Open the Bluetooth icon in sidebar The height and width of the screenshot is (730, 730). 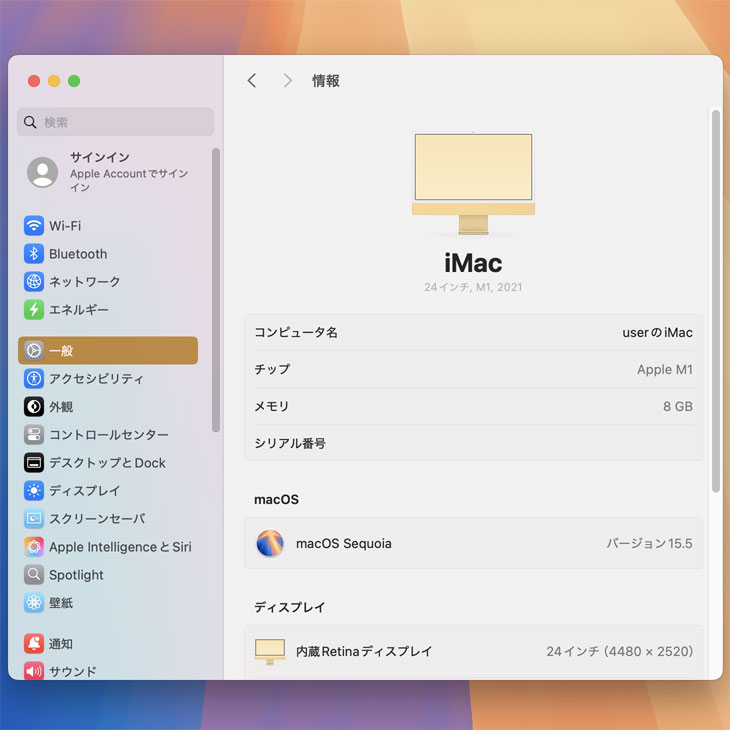(x=34, y=254)
